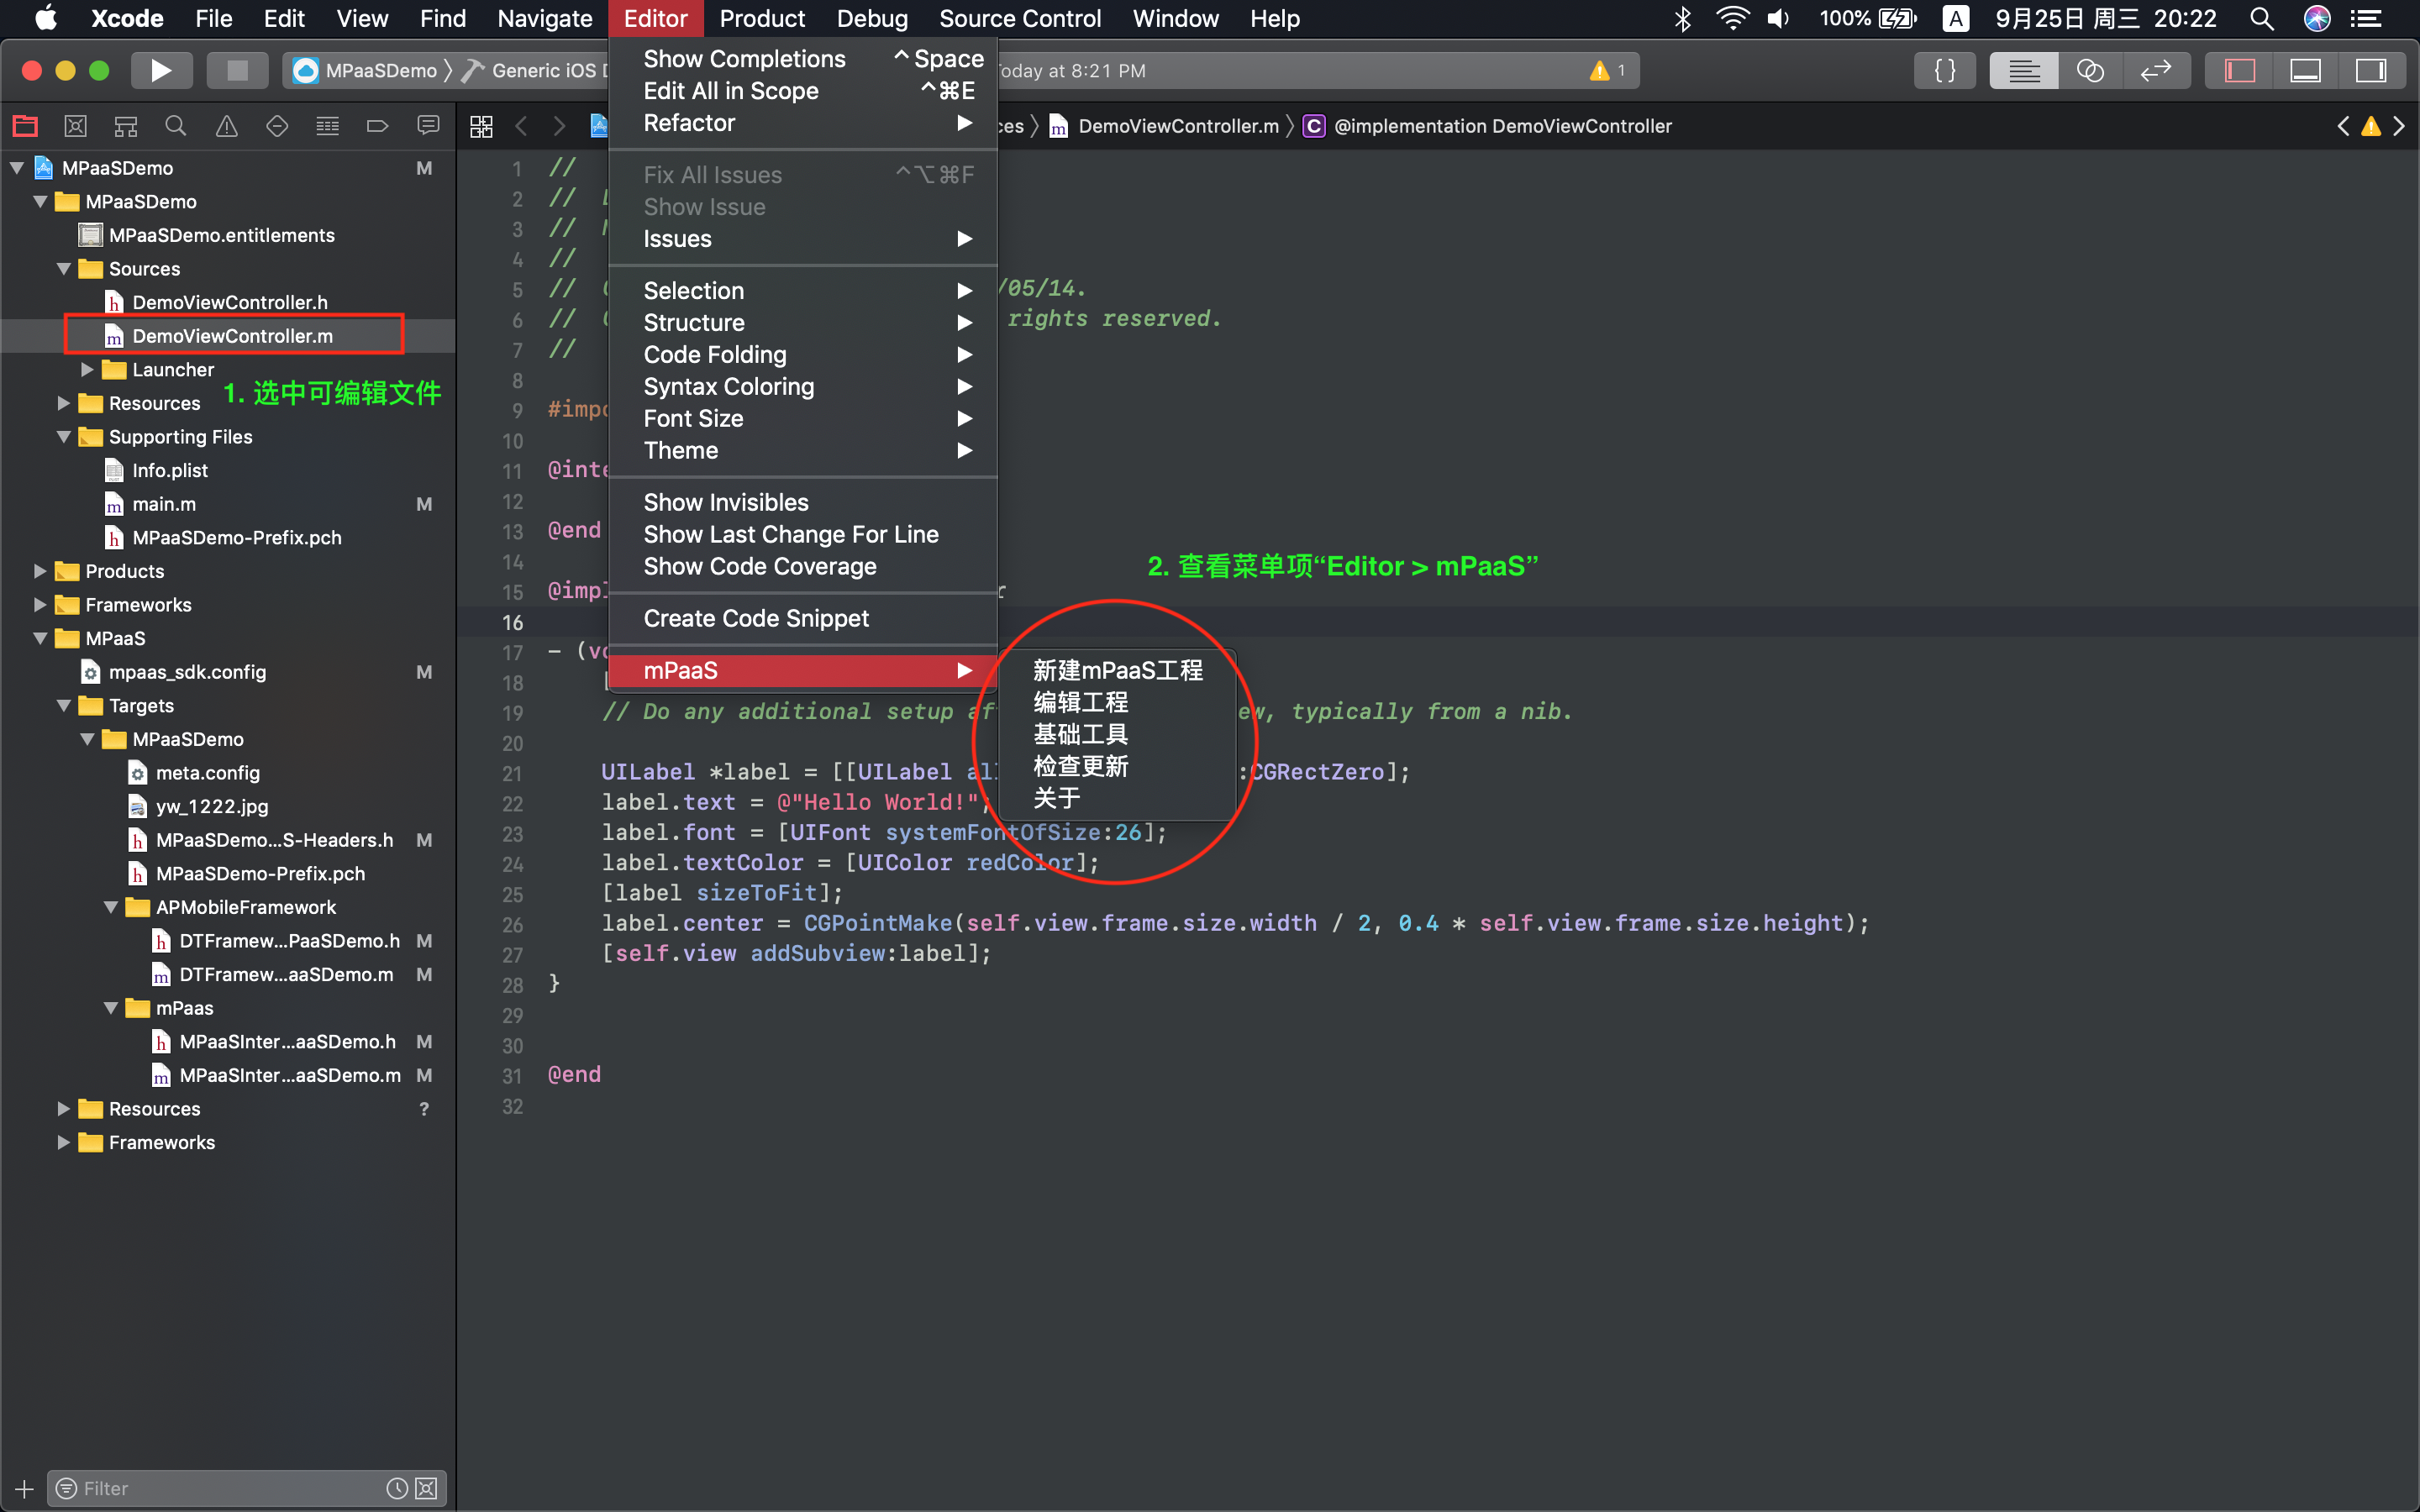Choose 编辑工程 in mPaaS submenu
Screen dimensions: 2420x1512
click(1118, 702)
